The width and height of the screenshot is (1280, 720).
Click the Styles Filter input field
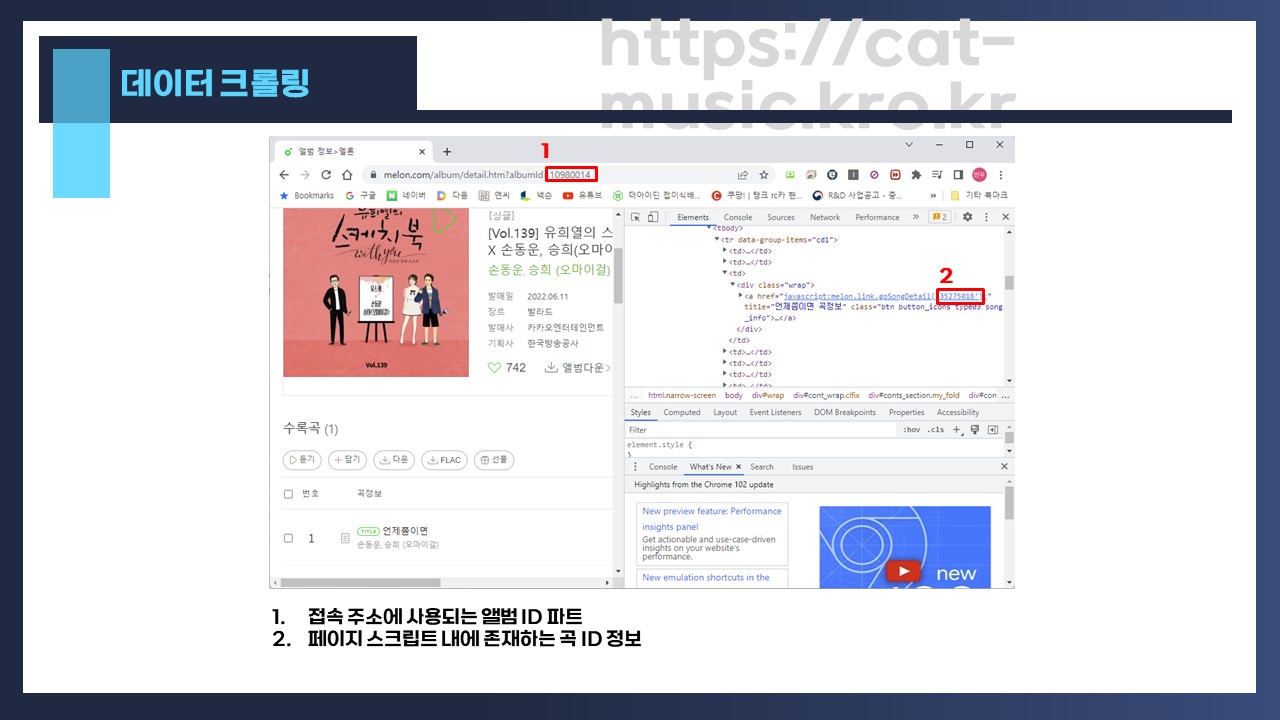(760, 430)
